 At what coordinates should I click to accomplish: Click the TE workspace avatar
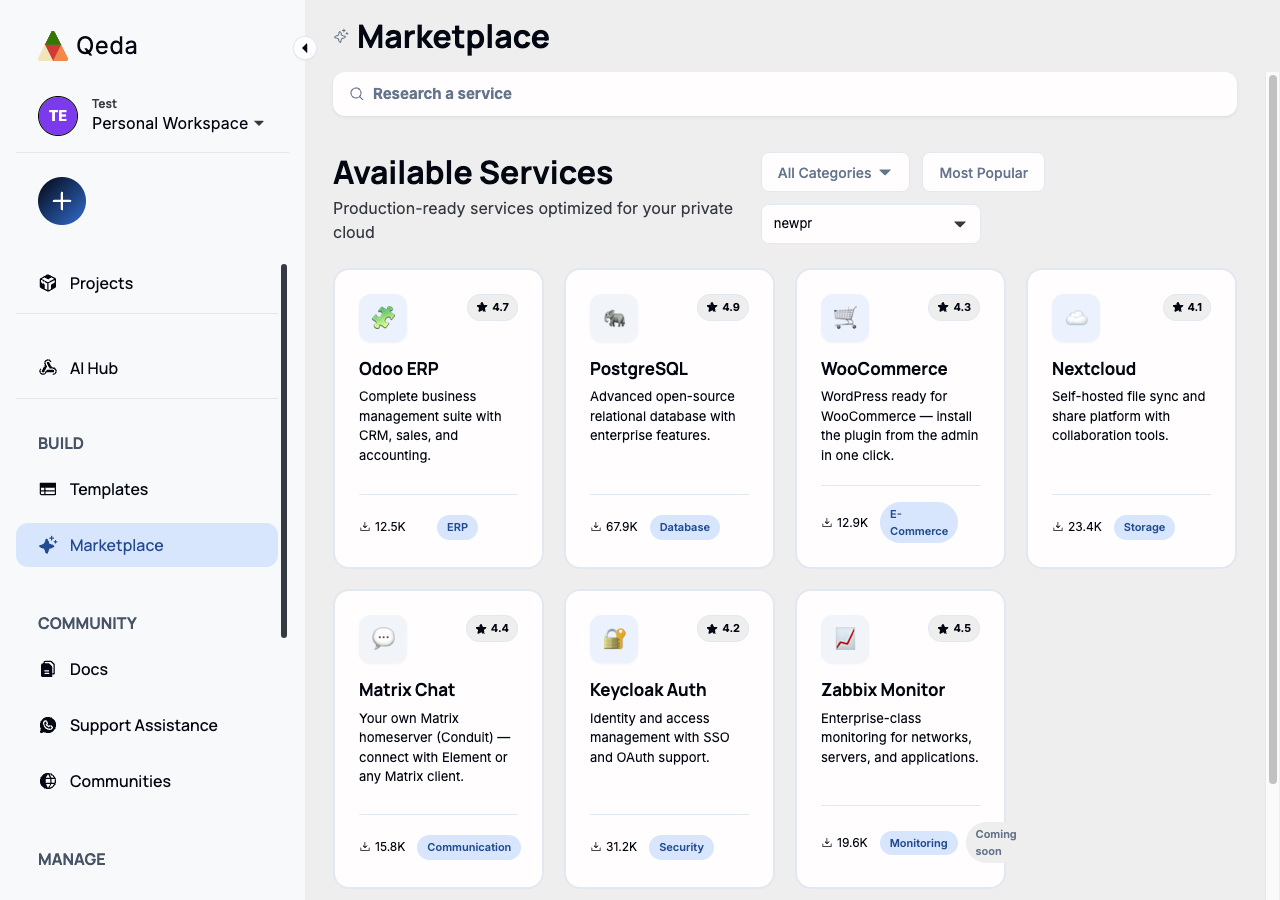point(58,116)
